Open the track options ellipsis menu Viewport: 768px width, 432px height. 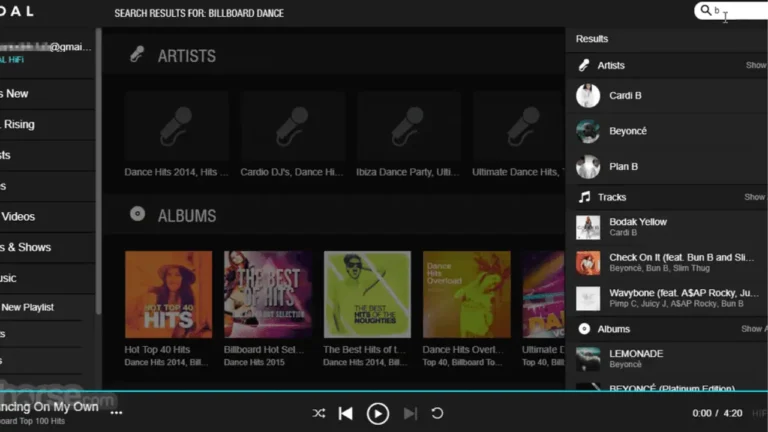pos(117,413)
